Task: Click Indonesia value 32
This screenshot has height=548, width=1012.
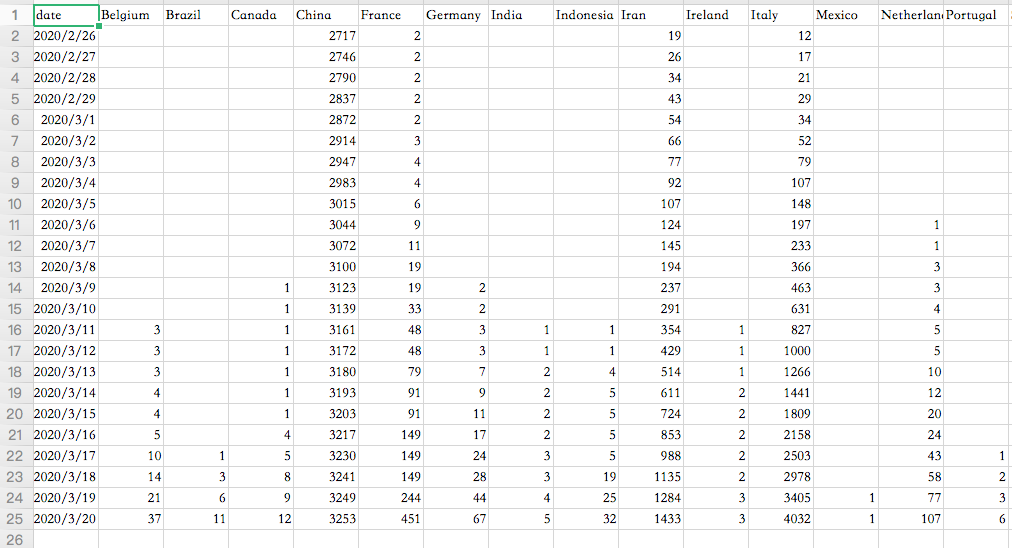Action: [587, 519]
